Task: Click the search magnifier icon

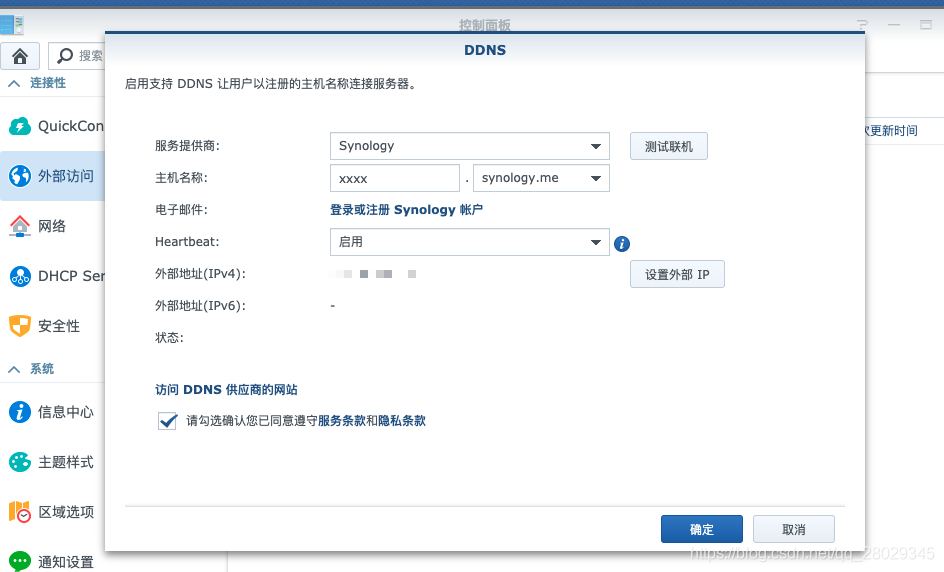Action: 64,56
